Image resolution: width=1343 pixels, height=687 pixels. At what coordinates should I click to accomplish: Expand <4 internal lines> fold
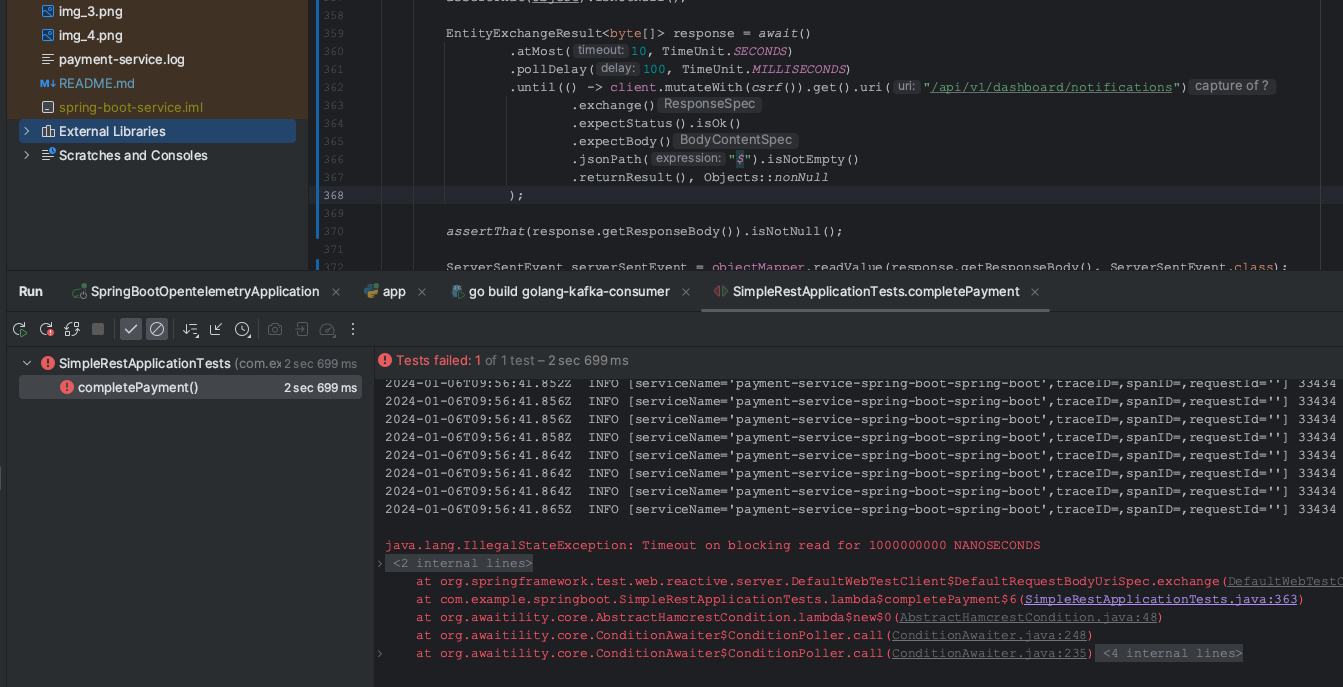(x=1169, y=653)
